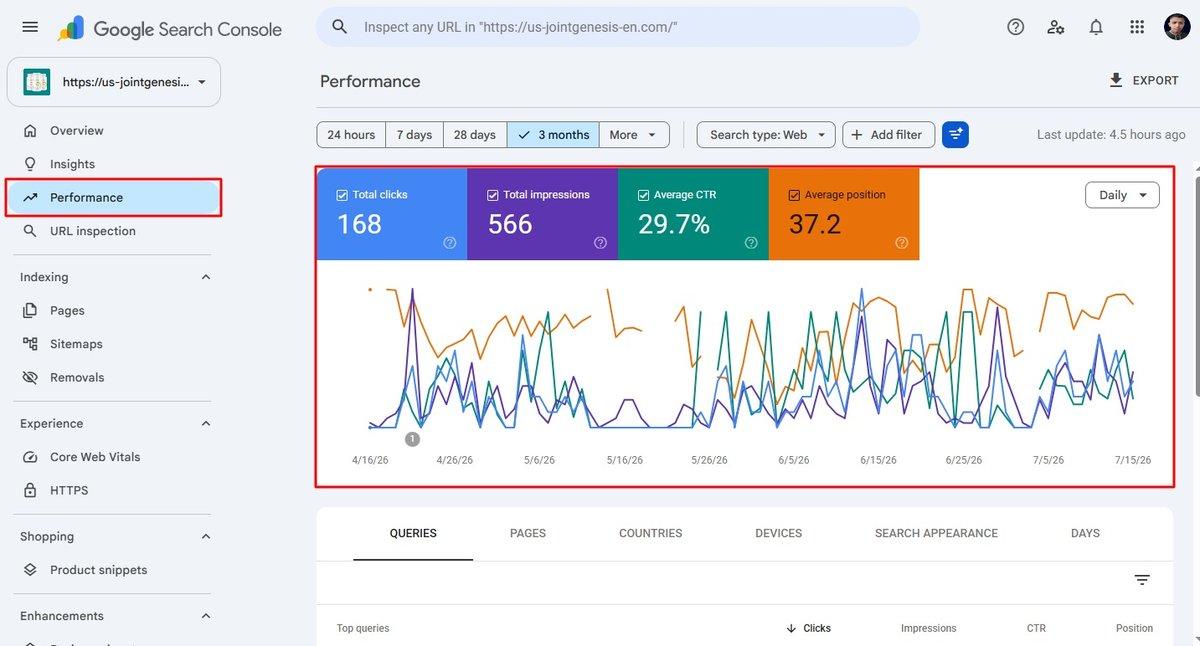Switch to the Countries tab
This screenshot has width=1200, height=646.
[651, 534]
